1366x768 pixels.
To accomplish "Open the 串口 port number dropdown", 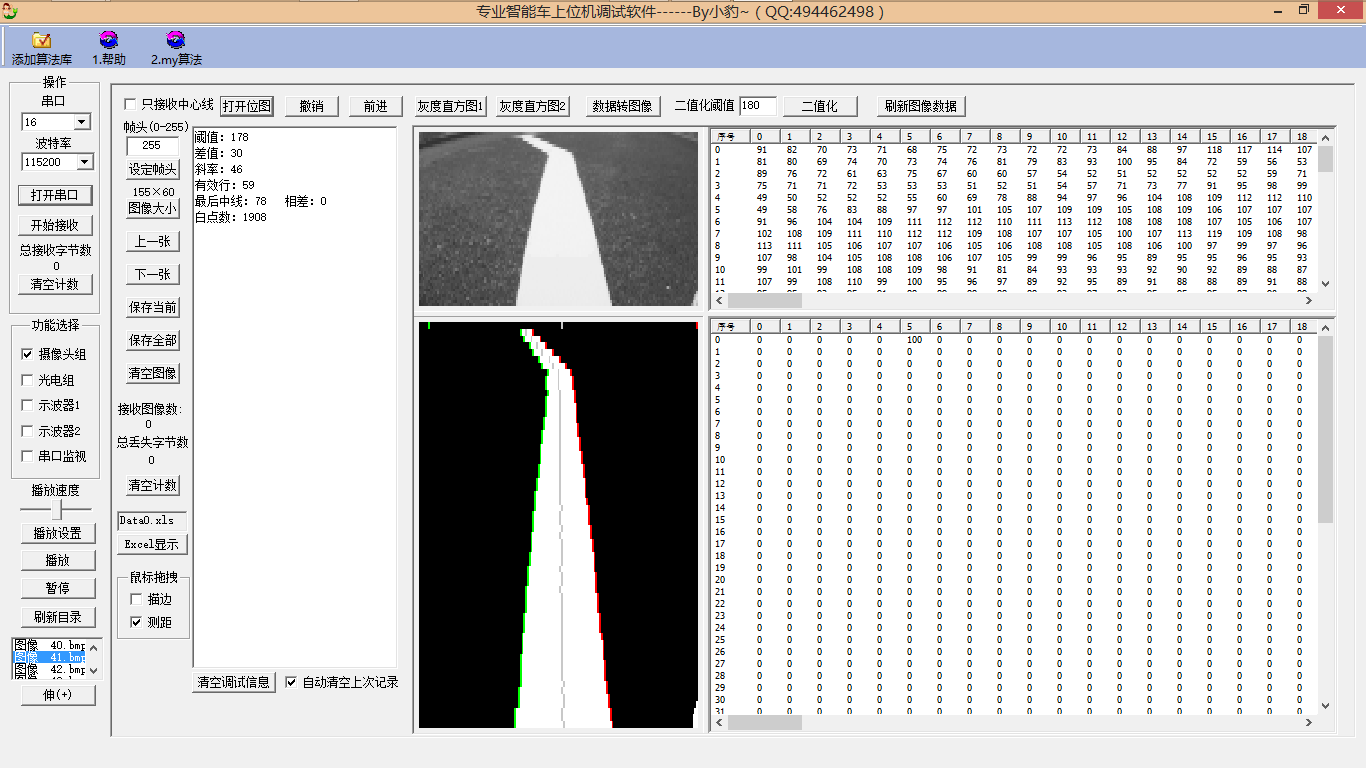I will [82, 122].
